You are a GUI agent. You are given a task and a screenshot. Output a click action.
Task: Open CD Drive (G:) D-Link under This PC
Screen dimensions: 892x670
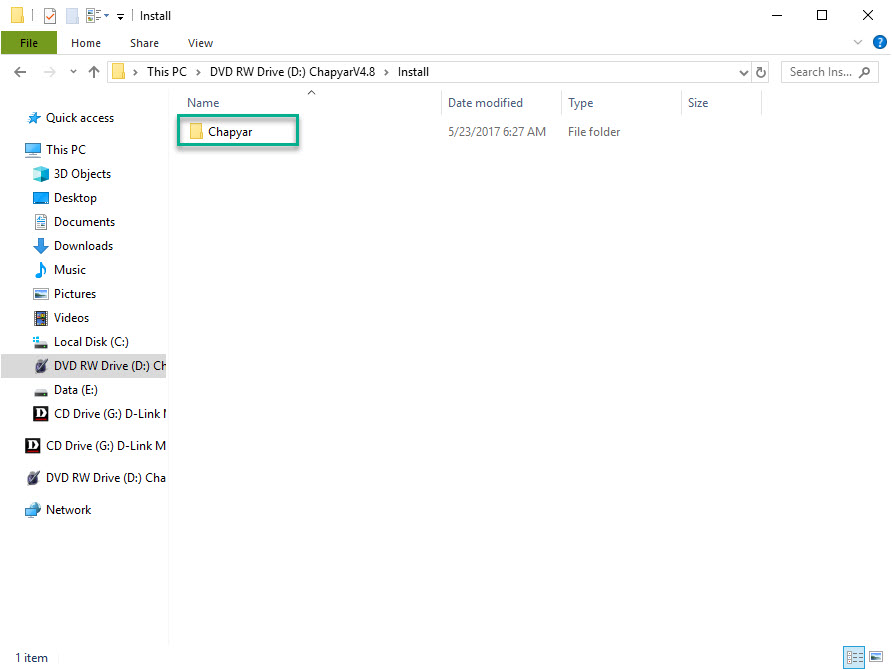tap(100, 413)
